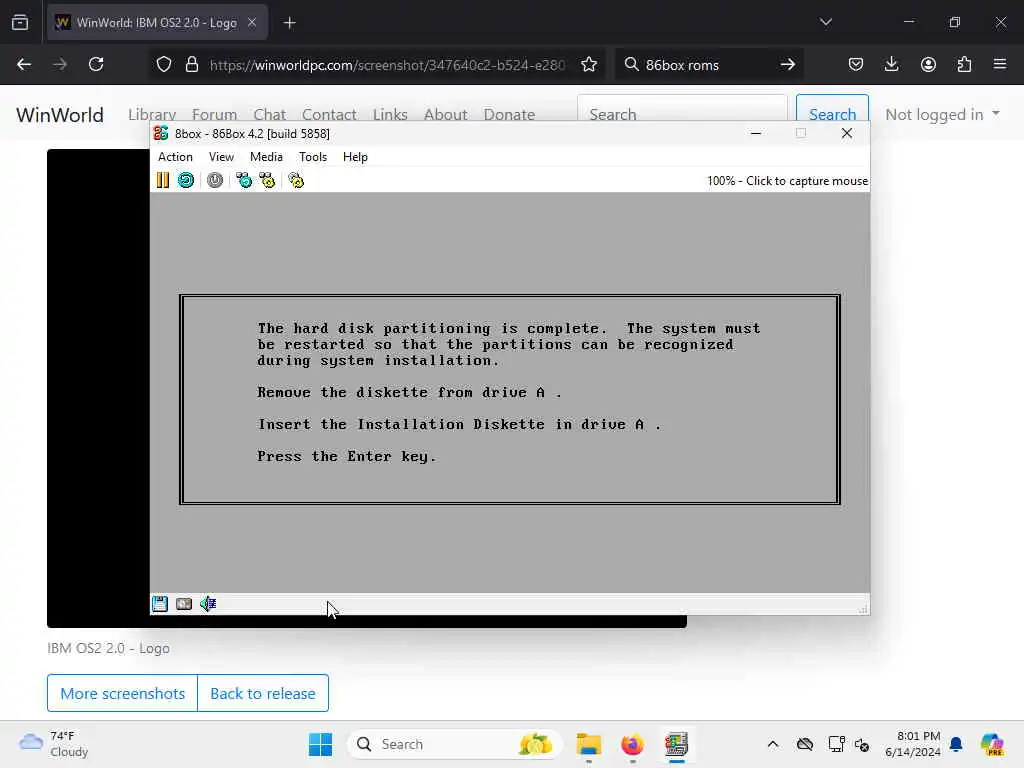Image resolution: width=1024 pixels, height=768 pixels.
Task: Open the 86Box Help menu
Action: pos(355,157)
